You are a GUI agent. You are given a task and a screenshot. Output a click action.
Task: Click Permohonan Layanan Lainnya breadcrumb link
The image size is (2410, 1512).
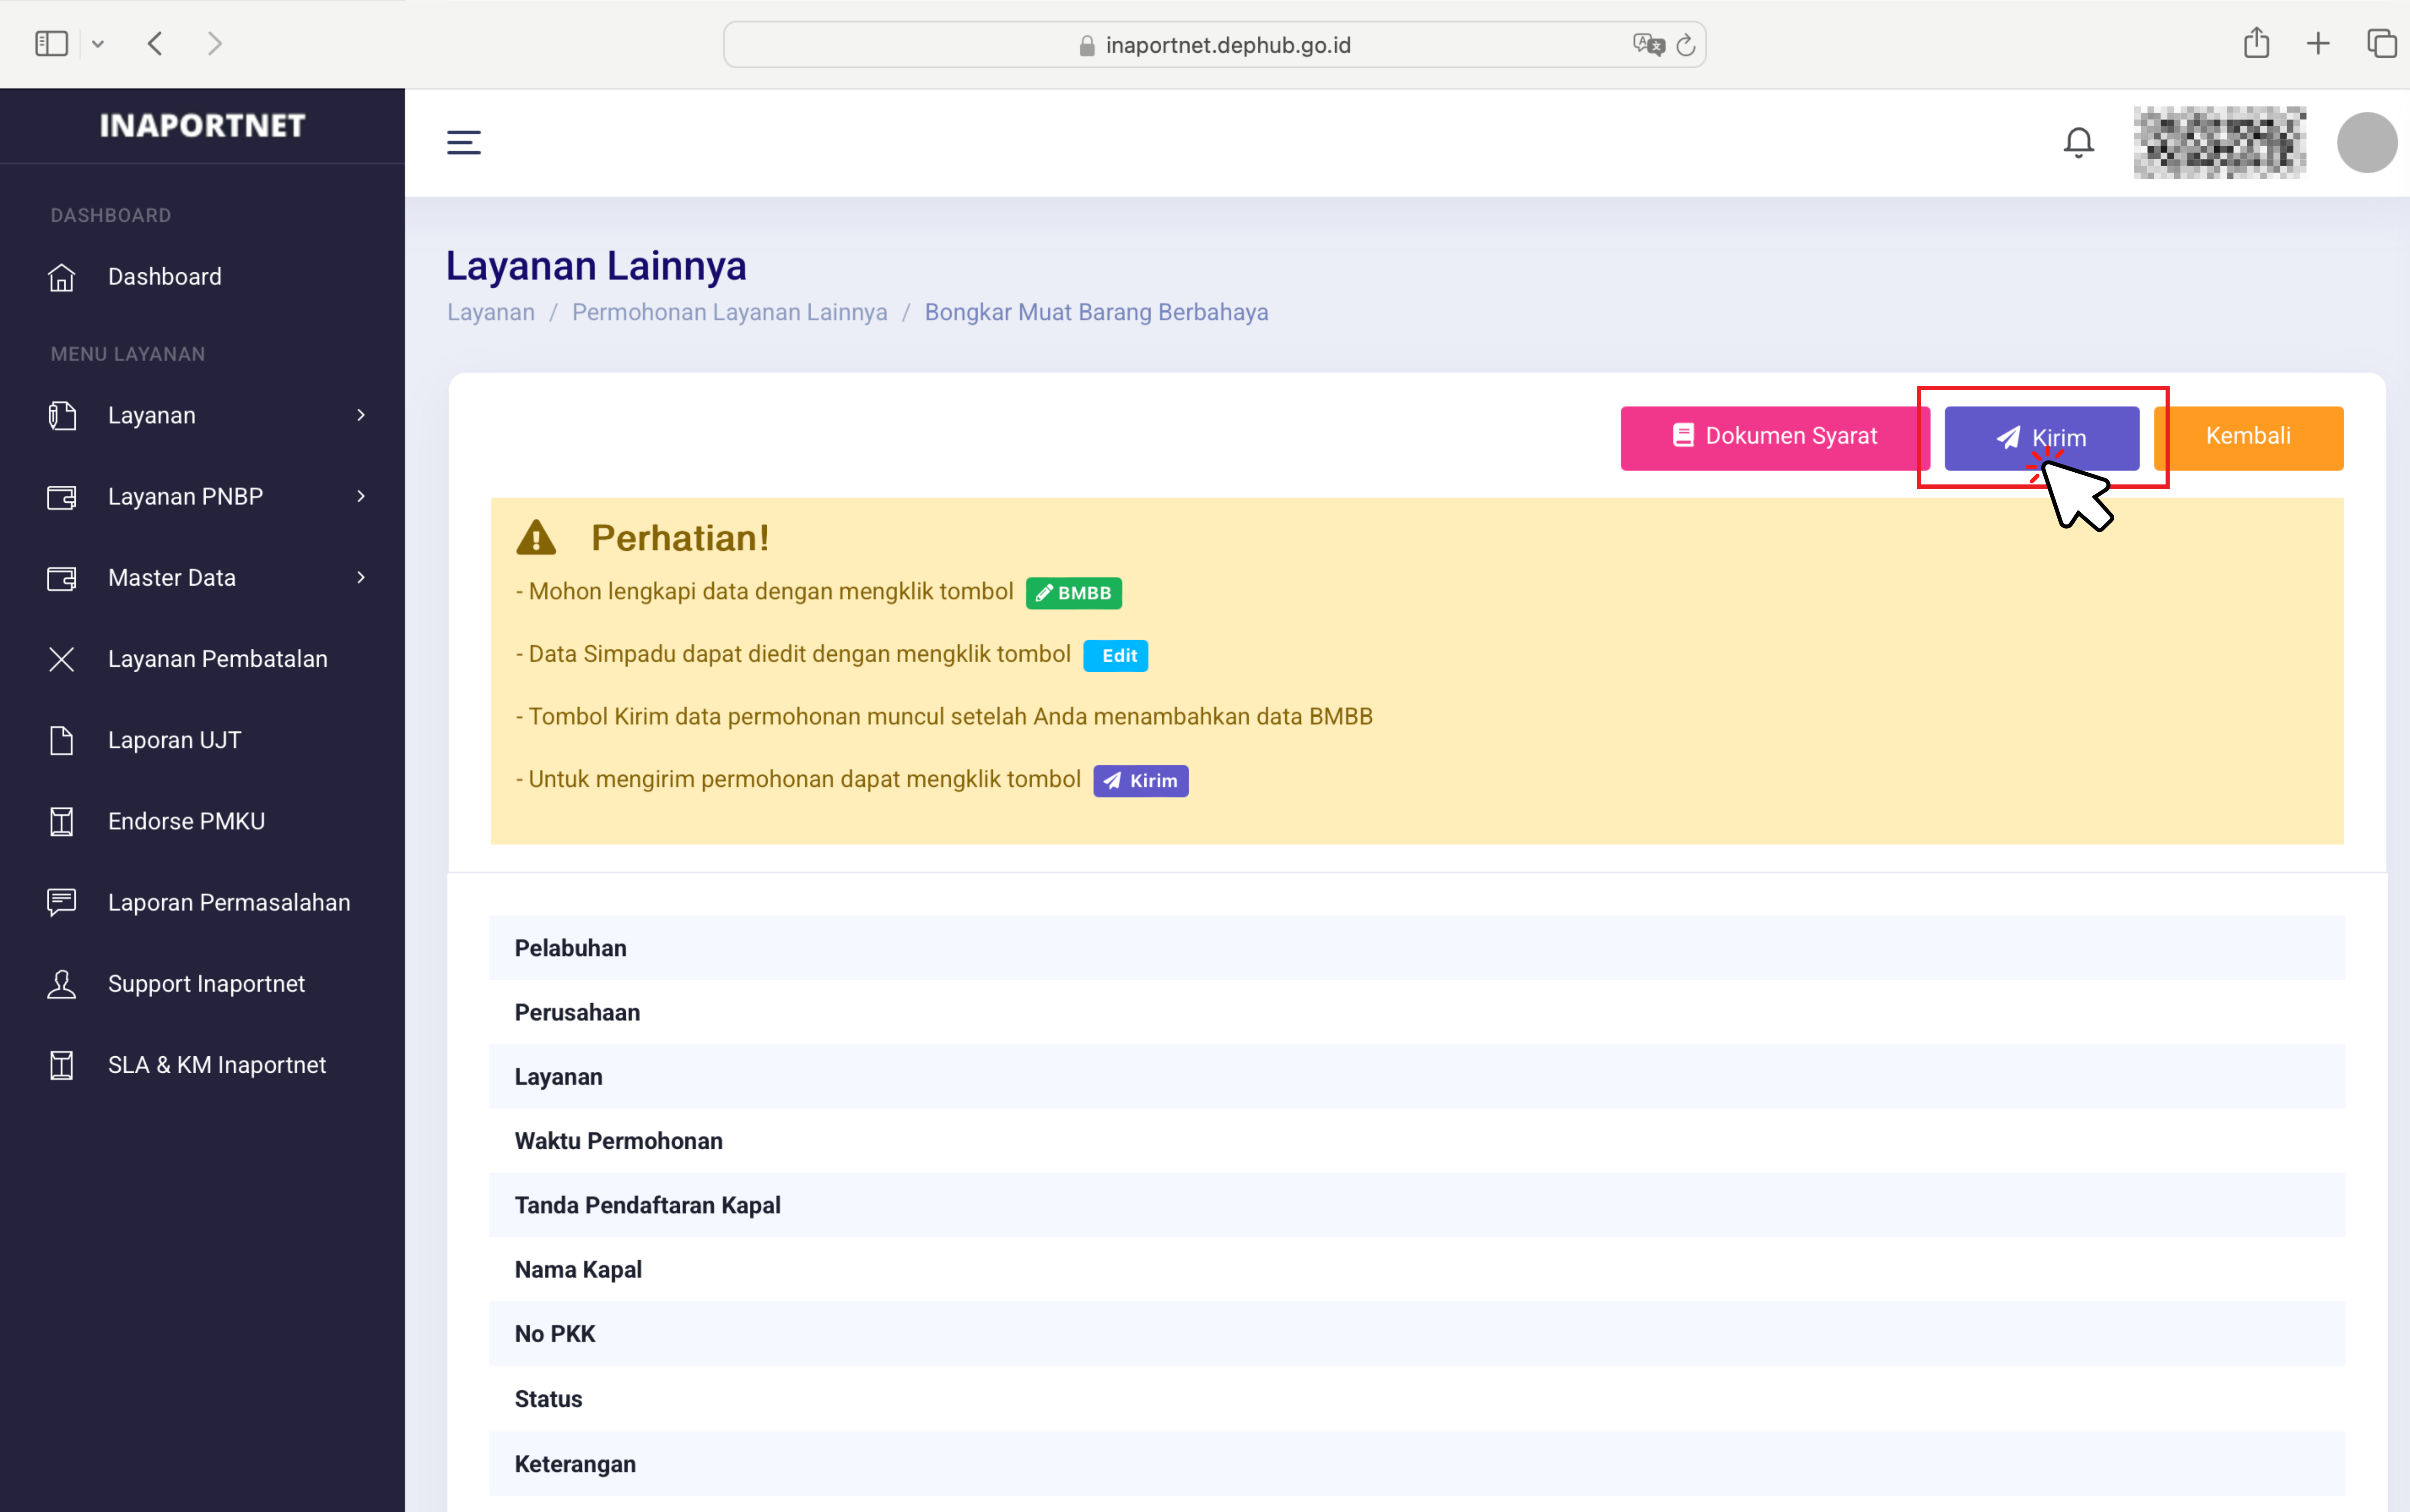(x=729, y=312)
